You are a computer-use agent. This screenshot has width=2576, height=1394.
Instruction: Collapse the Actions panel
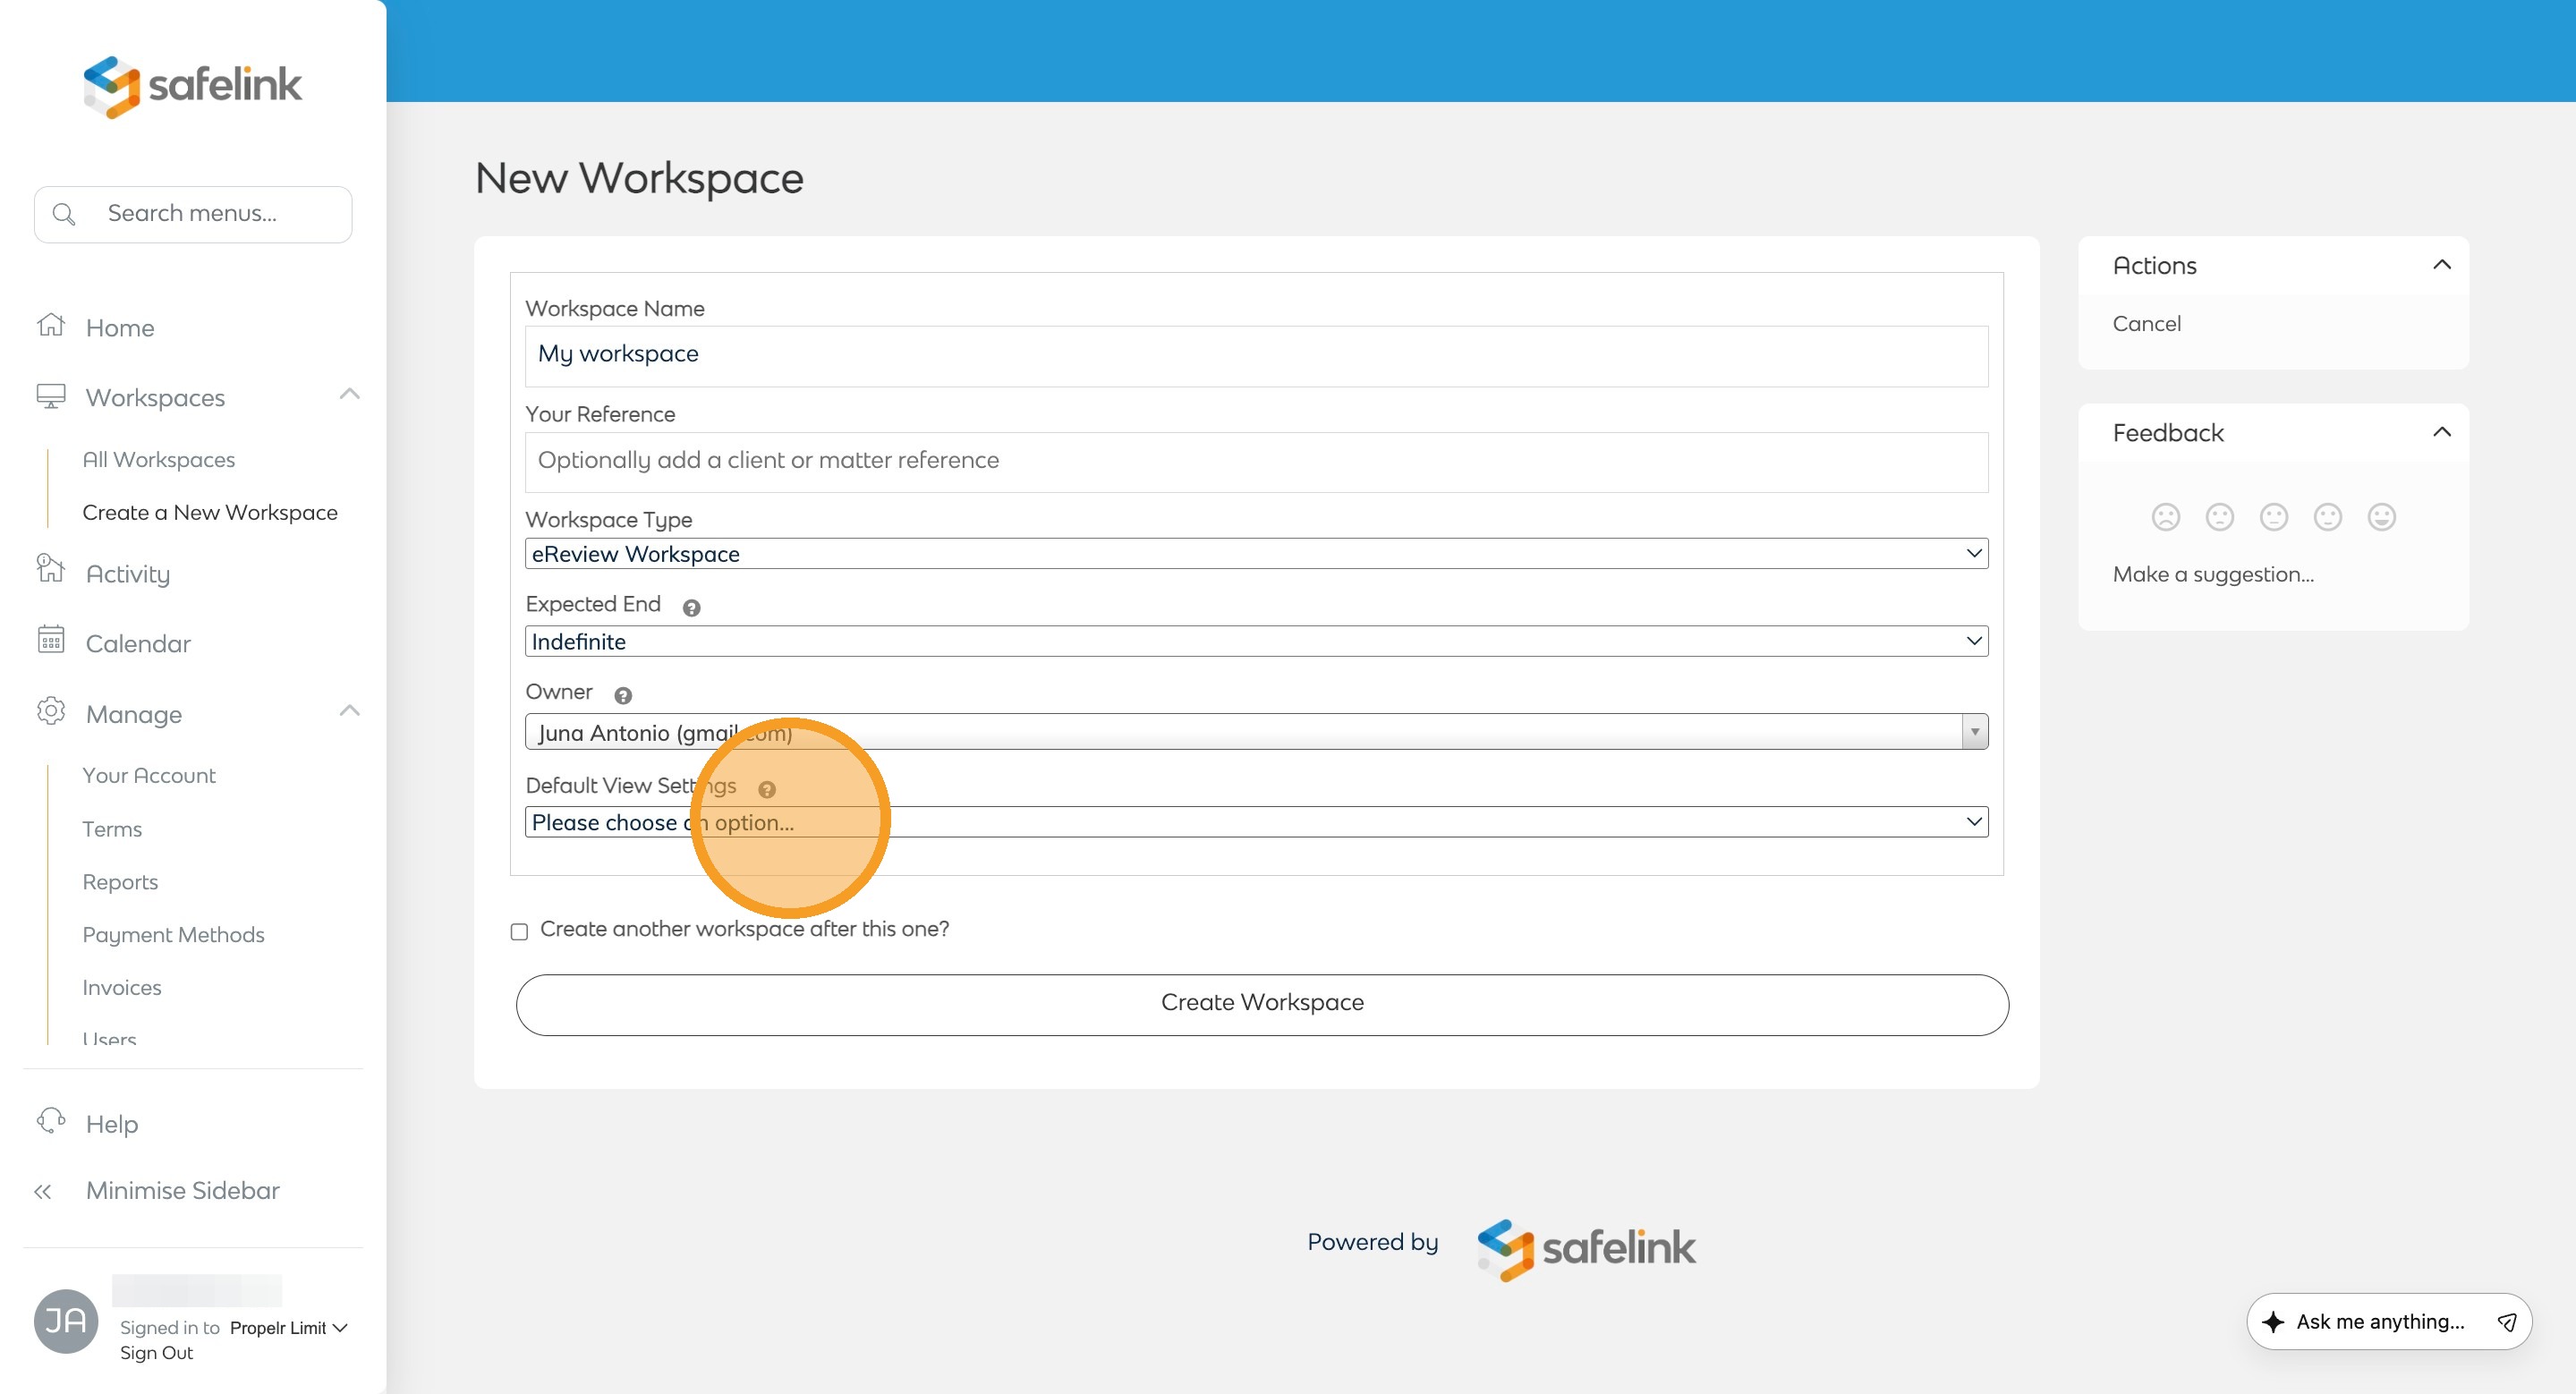[x=2441, y=265]
